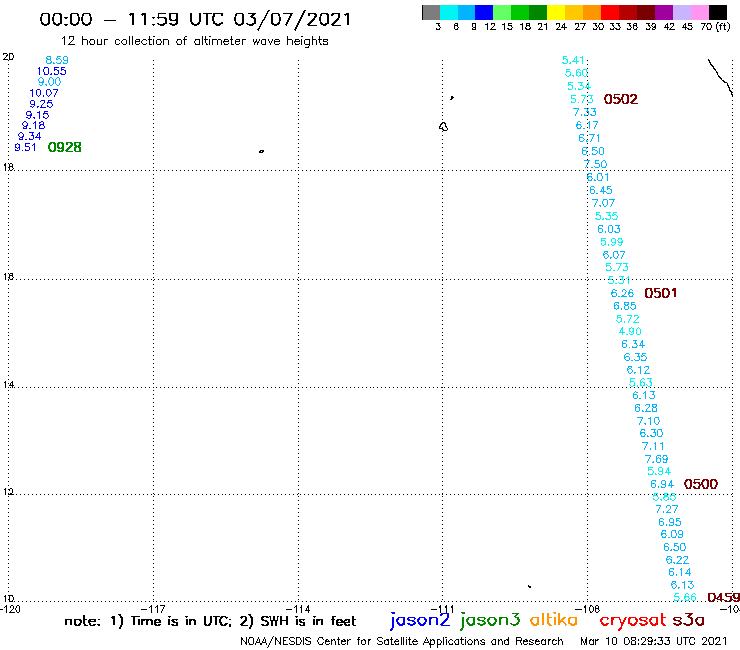Click the wave height value 9.15
This screenshot has width=740, height=650.
click(37, 115)
